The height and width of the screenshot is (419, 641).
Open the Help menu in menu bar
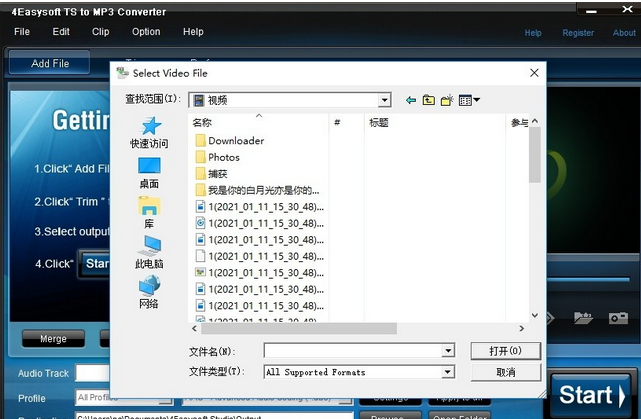coord(193,32)
